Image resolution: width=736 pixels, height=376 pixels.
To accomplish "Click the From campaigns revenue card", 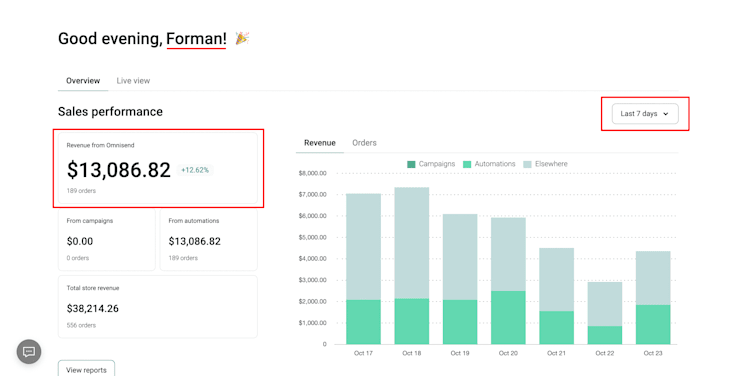I will click(107, 240).
